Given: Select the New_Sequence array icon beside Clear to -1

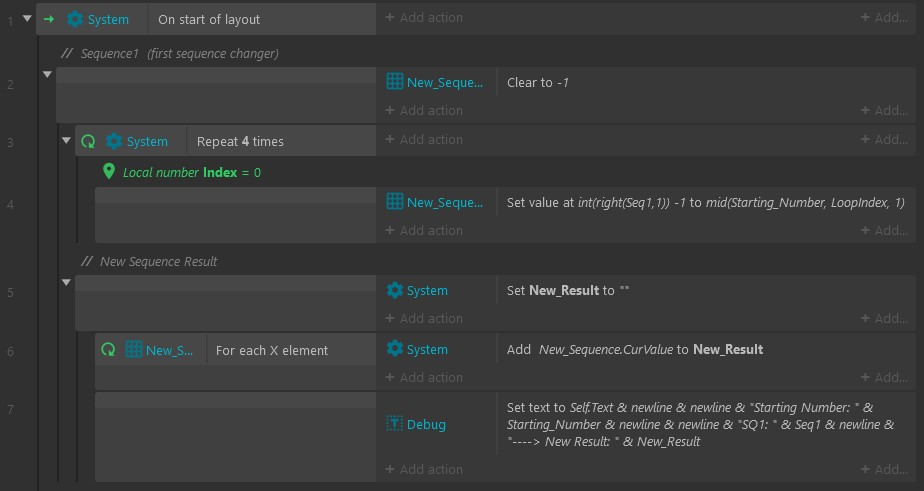Looking at the screenshot, I should pyautogui.click(x=395, y=82).
